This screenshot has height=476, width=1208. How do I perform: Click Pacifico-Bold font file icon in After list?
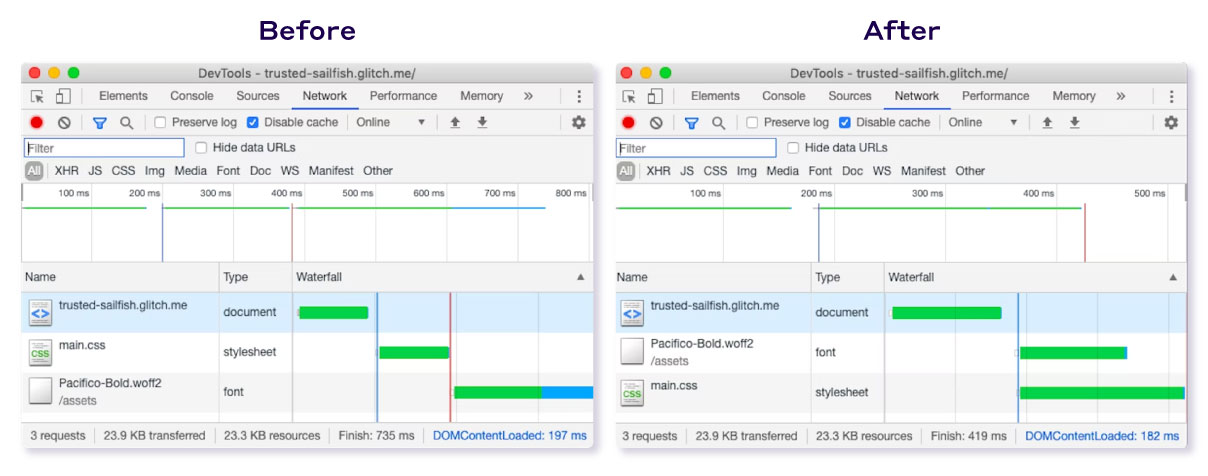tap(632, 352)
